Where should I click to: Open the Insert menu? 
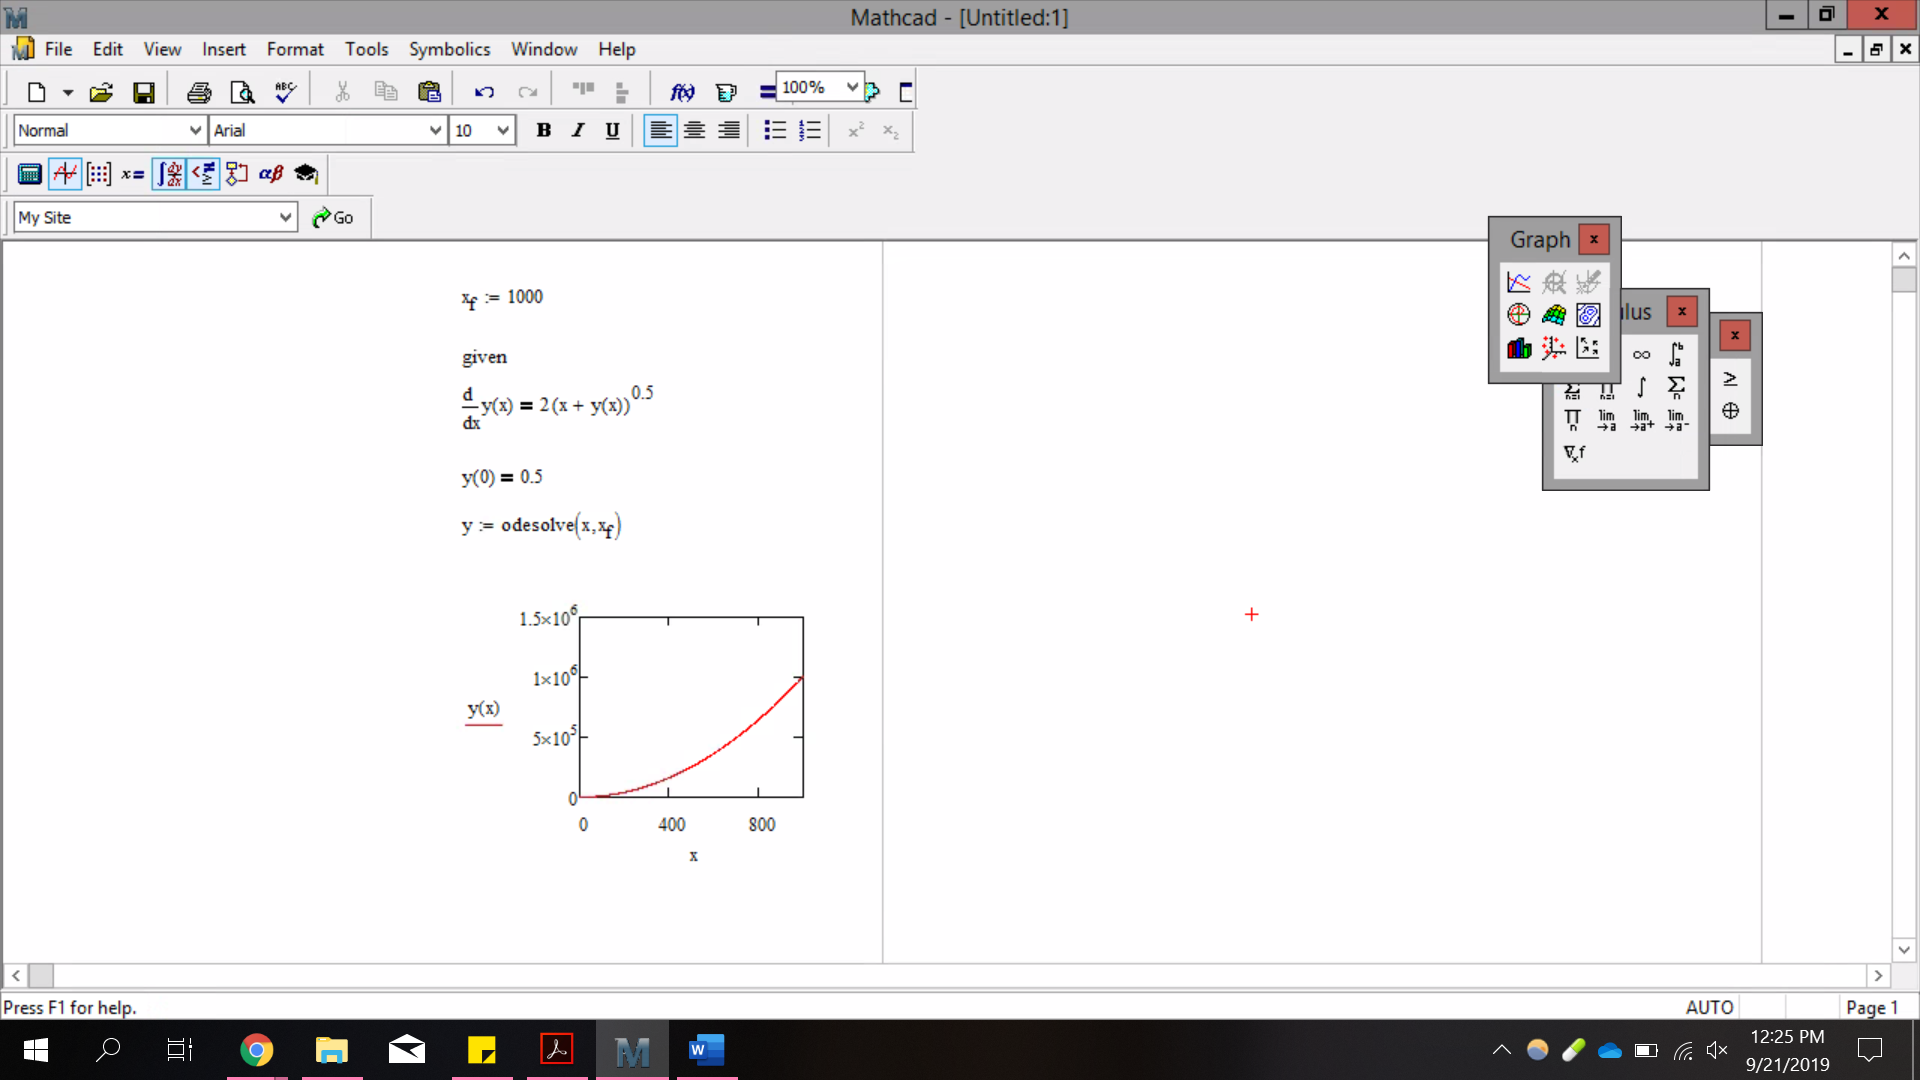pyautogui.click(x=223, y=49)
